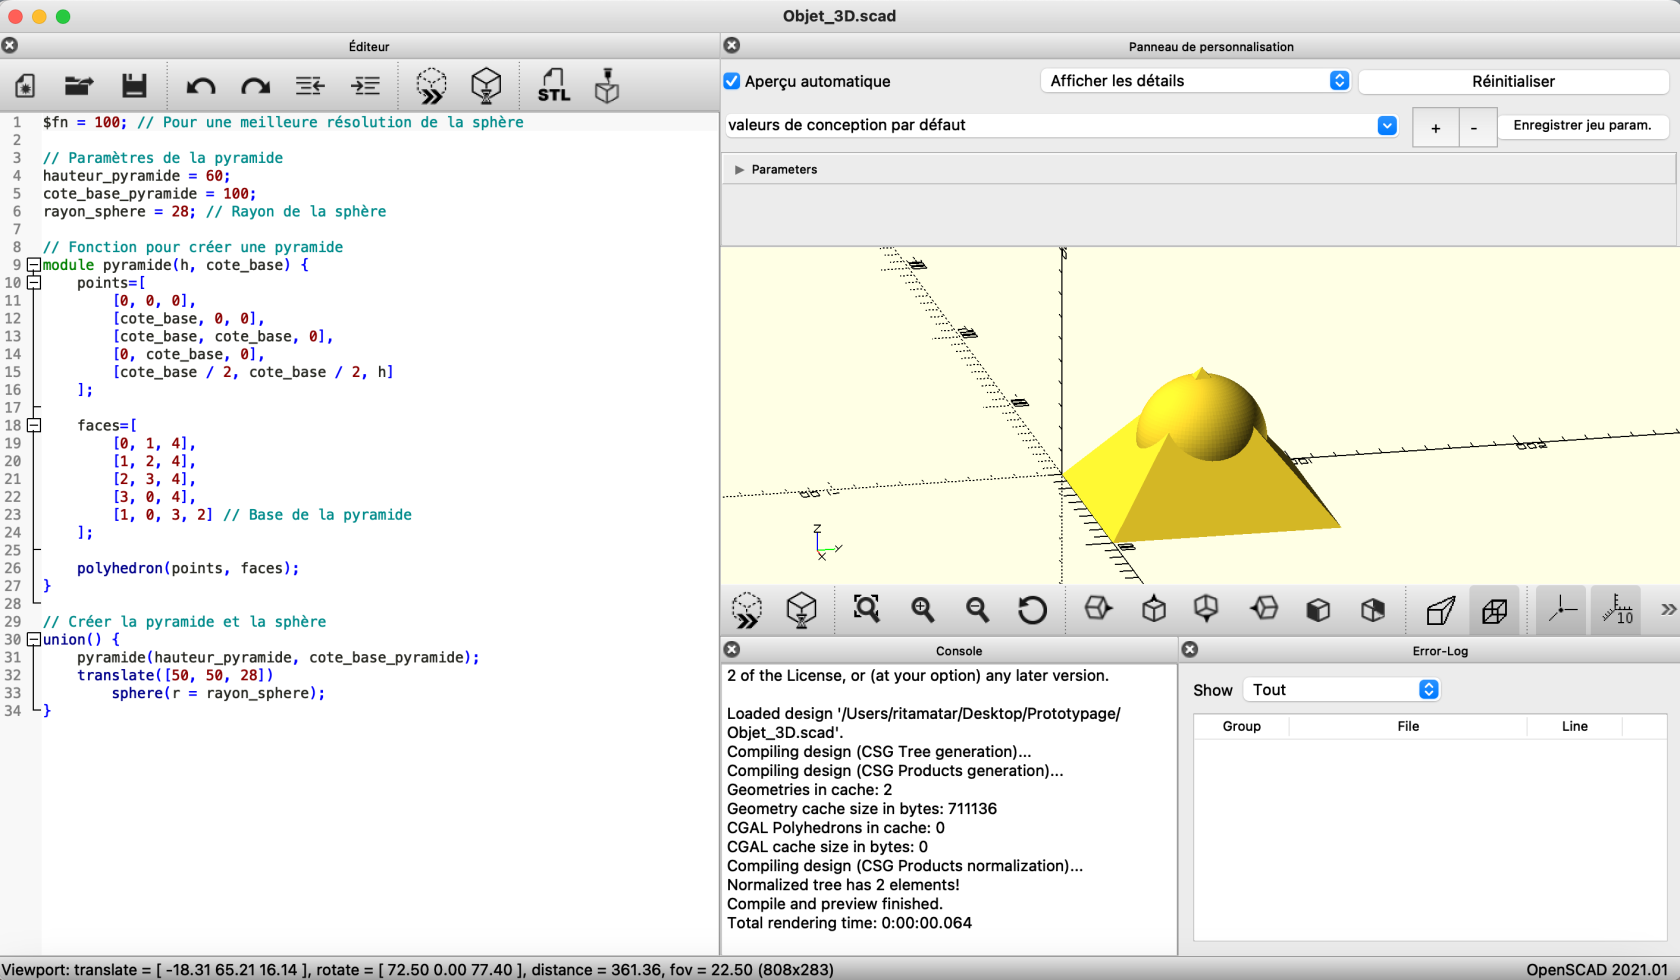1680x980 pixels.
Task: Remove the parameter set with the - button
Action: (x=1475, y=127)
